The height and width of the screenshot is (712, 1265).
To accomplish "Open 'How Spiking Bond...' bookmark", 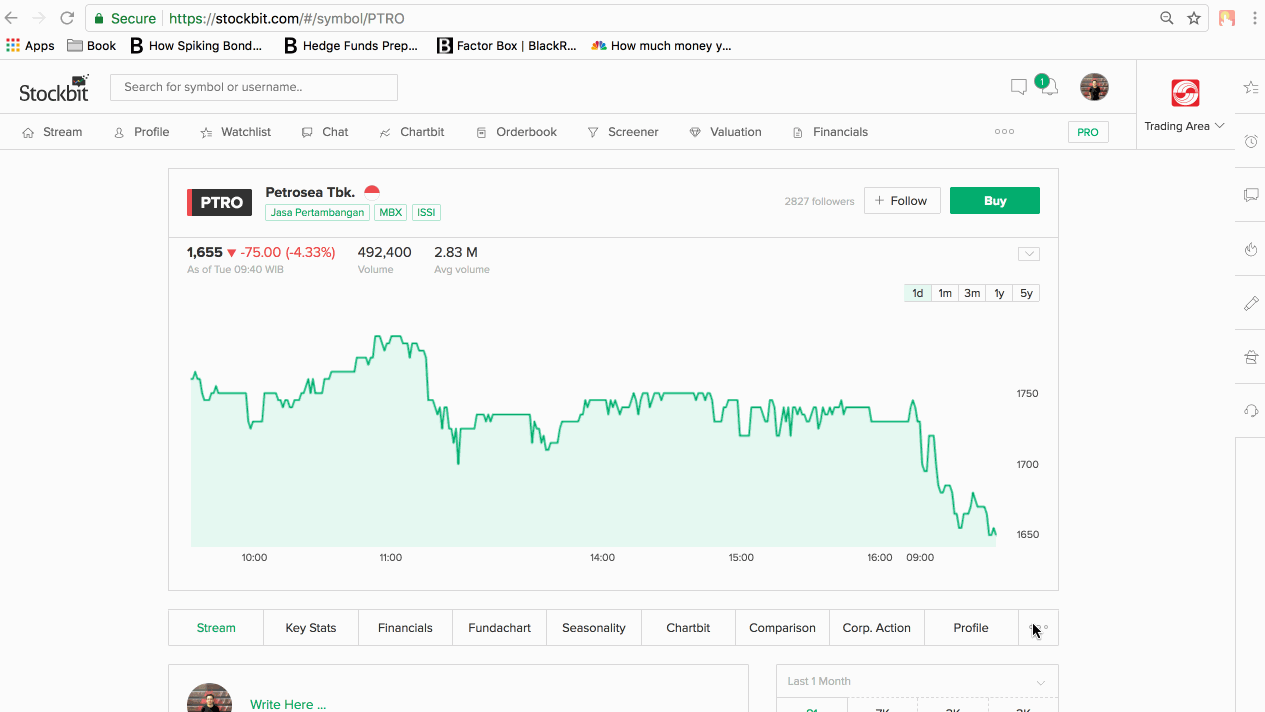I will (x=196, y=46).
